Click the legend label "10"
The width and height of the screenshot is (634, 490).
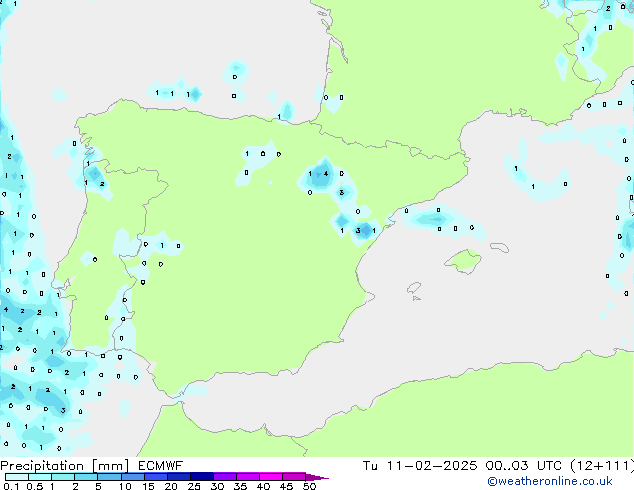tap(125, 486)
